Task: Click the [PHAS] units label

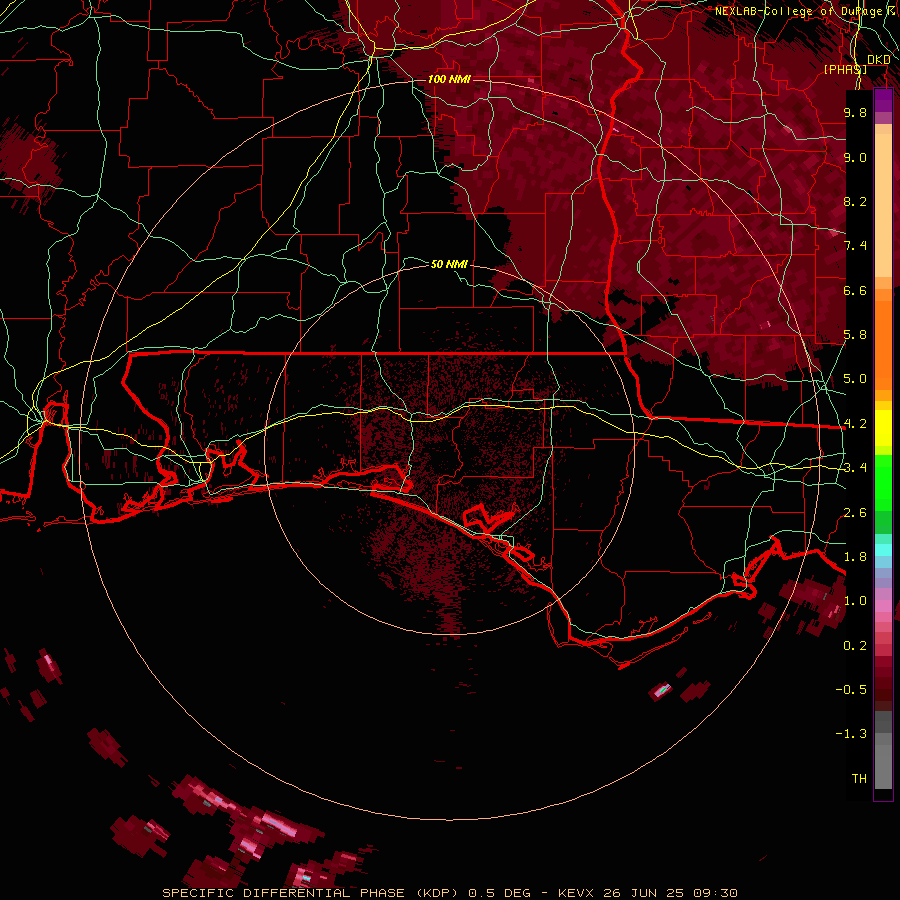Action: 845,69
